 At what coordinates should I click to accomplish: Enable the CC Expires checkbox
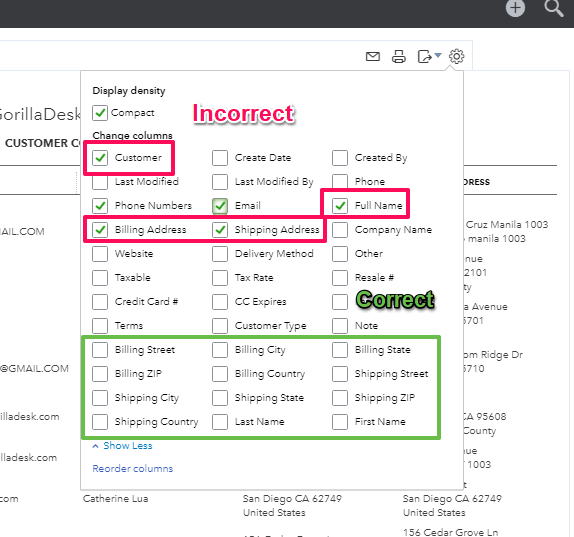tap(220, 302)
